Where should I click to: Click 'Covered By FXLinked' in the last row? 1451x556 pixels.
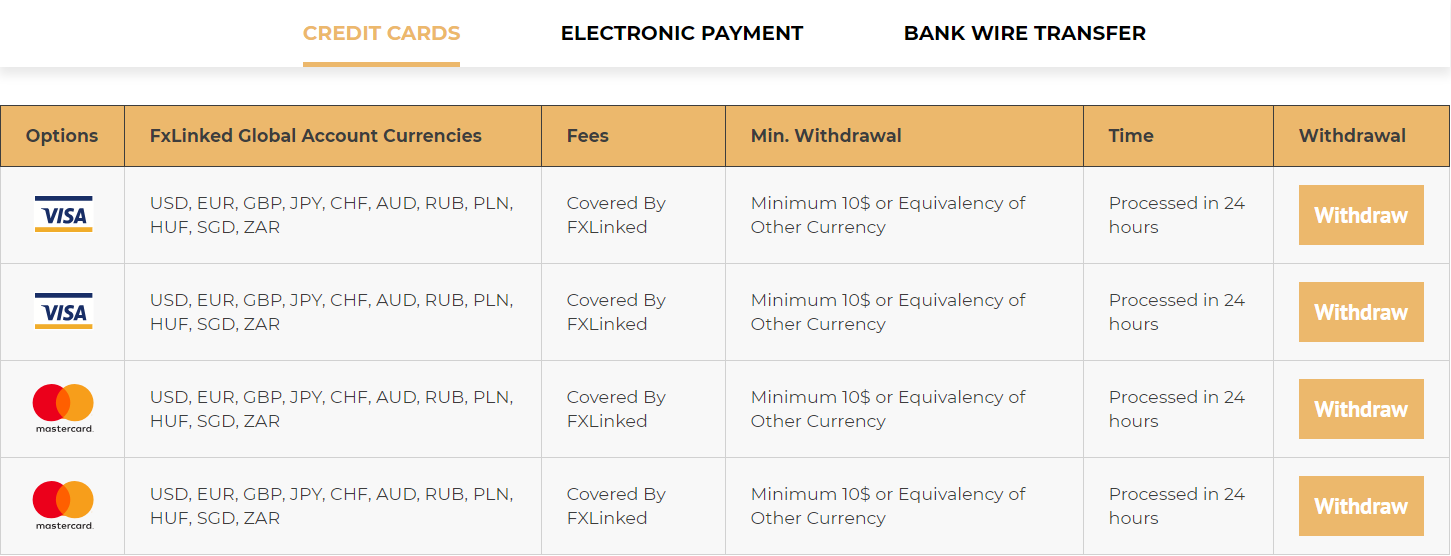tap(616, 506)
